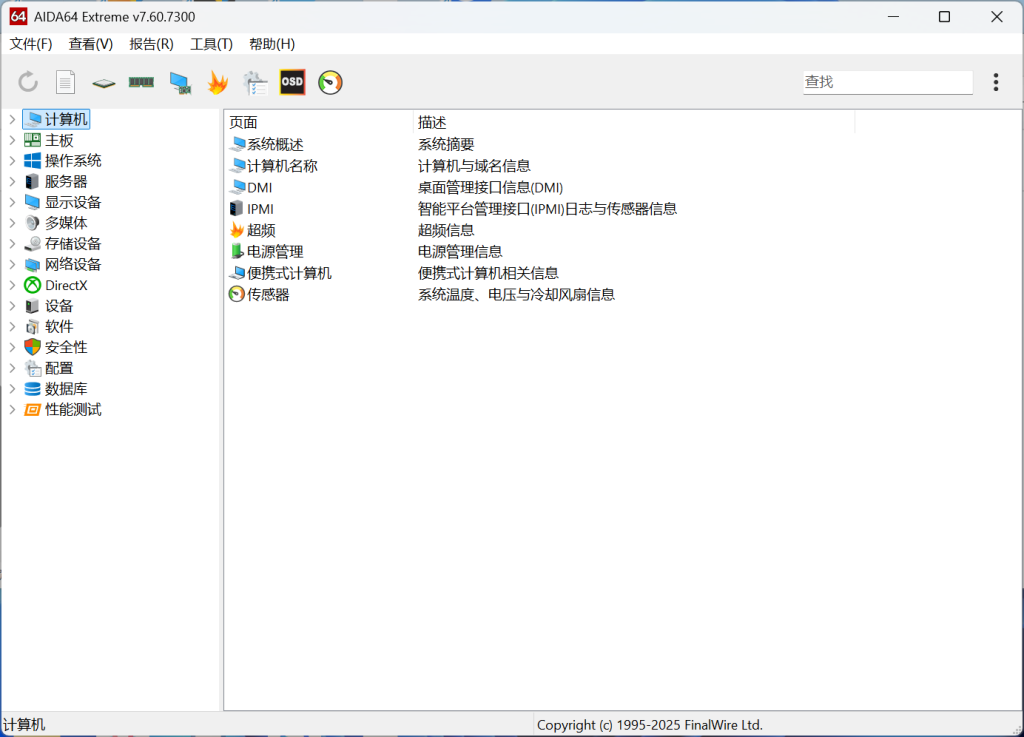Open the 报告(R) menu

click(x=152, y=44)
